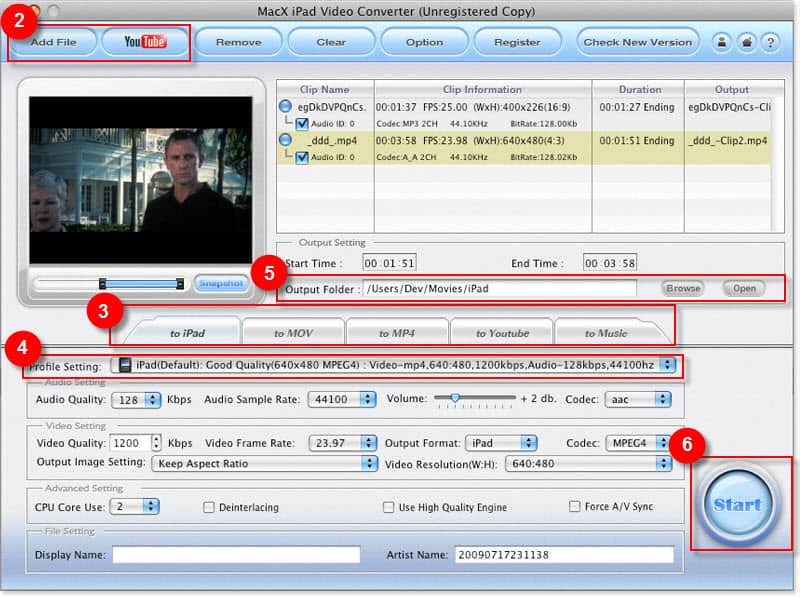Click the Register button
The width and height of the screenshot is (800, 597).
point(517,42)
